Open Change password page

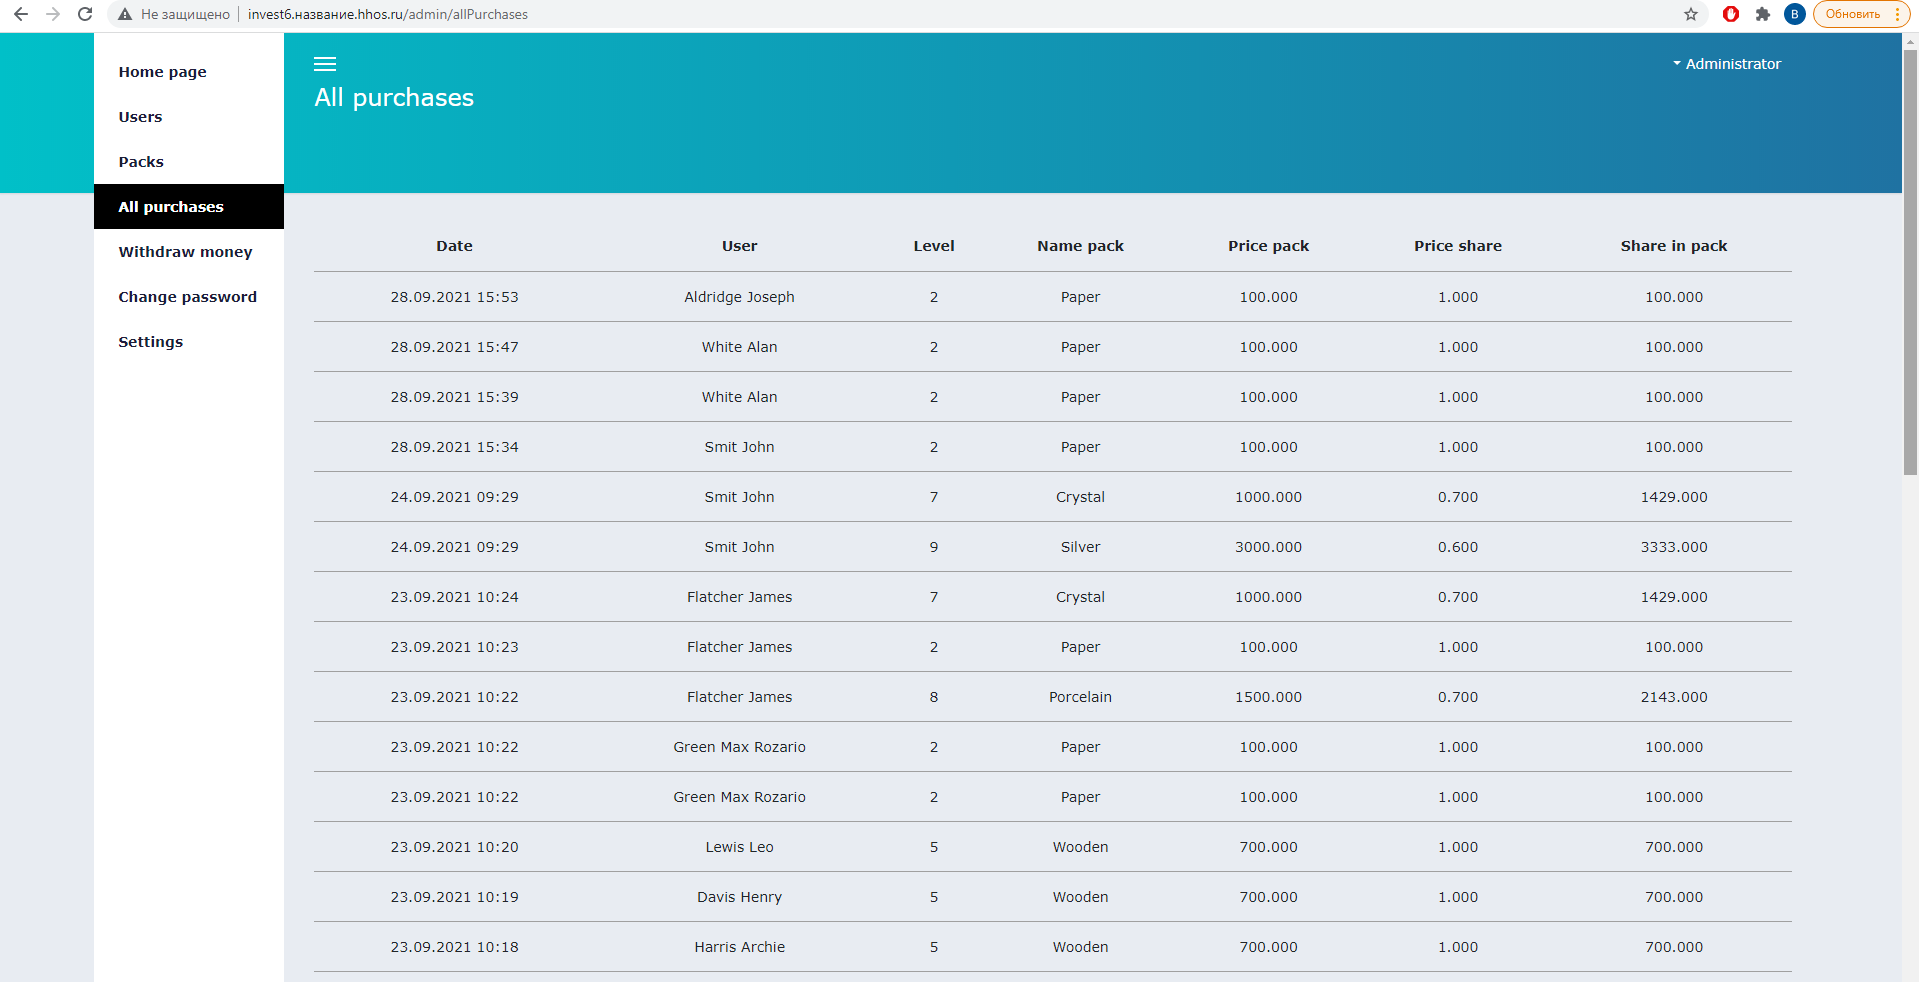(x=187, y=297)
